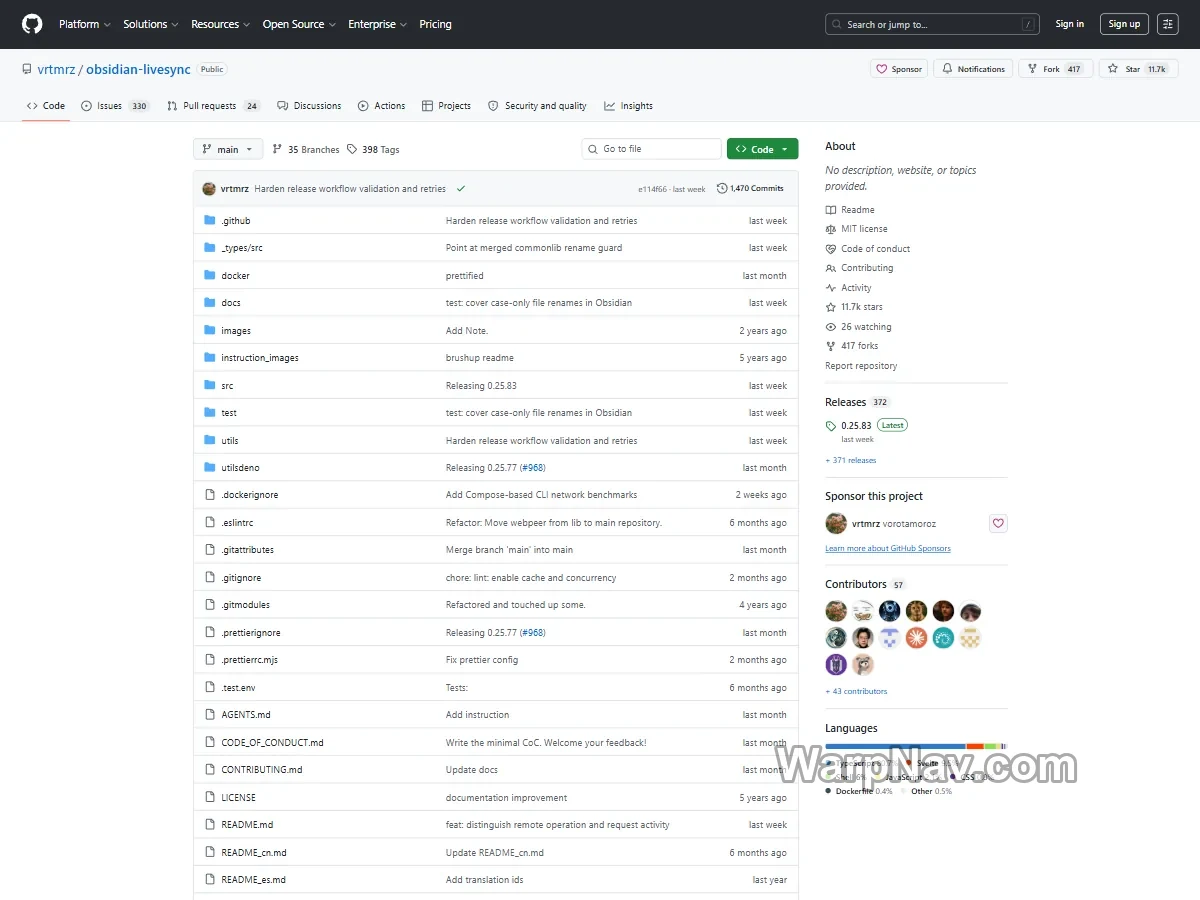Click sponsor heart button next to vorotamoroz

pos(998,523)
